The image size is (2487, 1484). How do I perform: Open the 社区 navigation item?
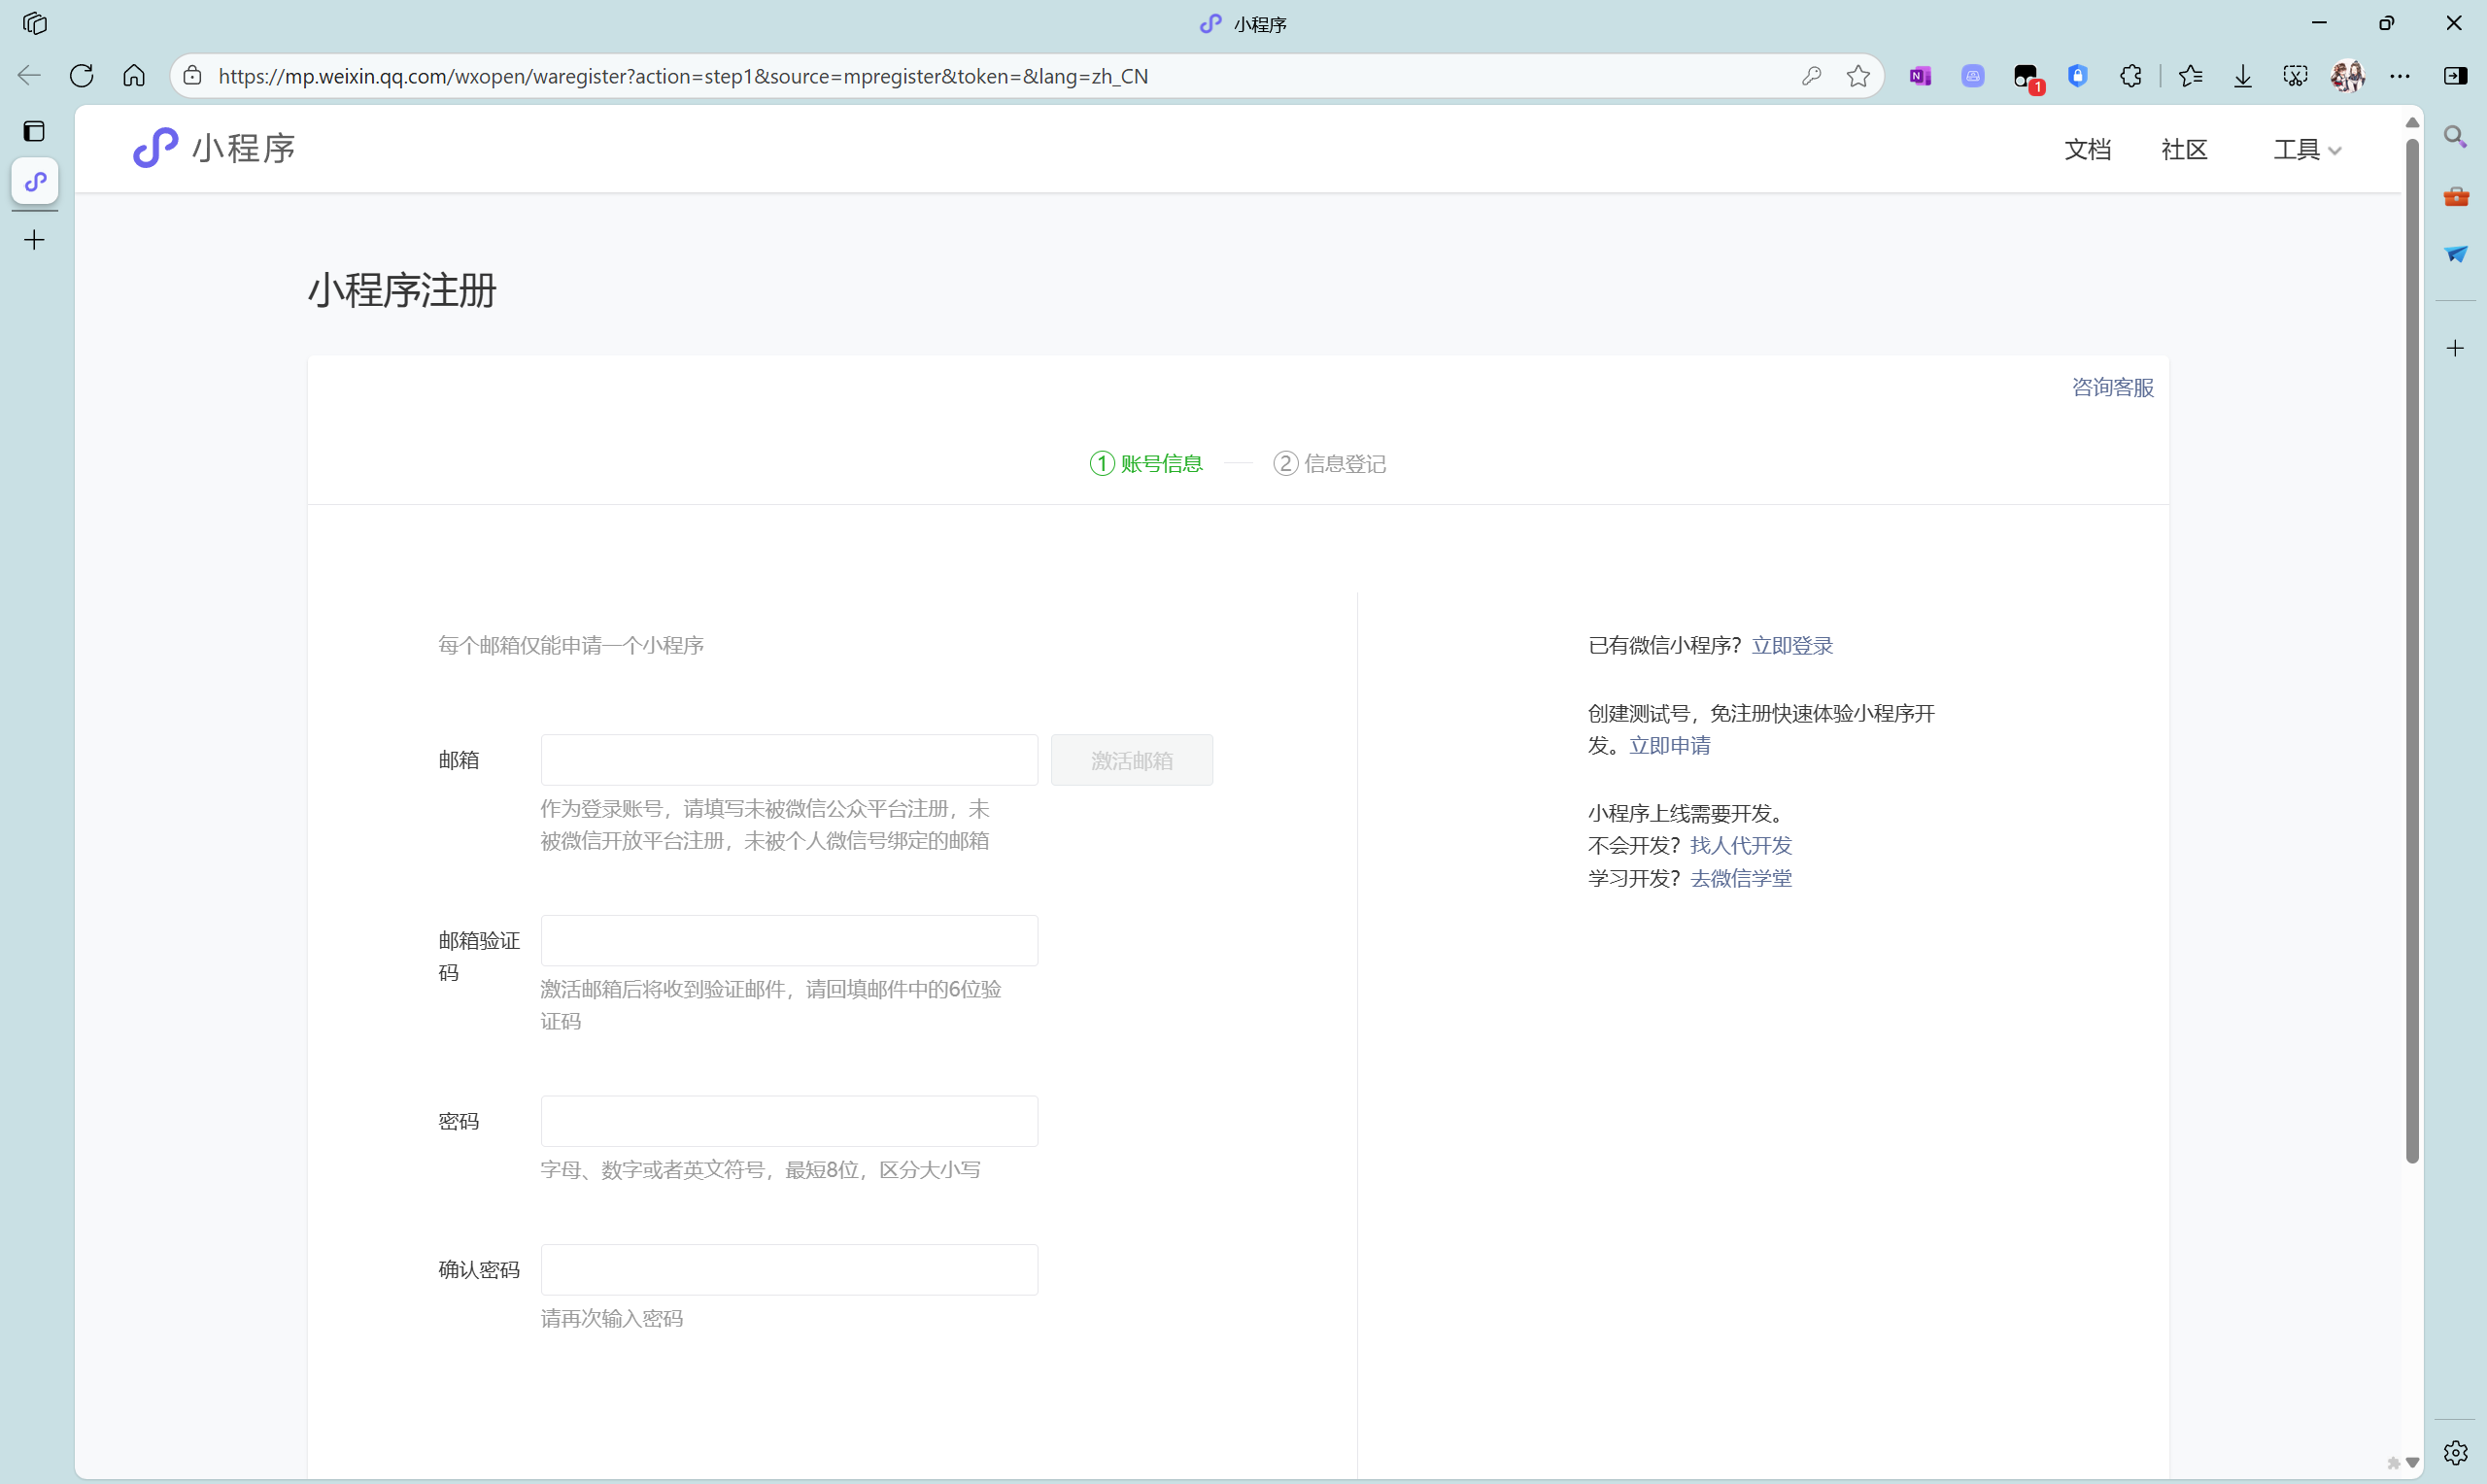point(2183,150)
